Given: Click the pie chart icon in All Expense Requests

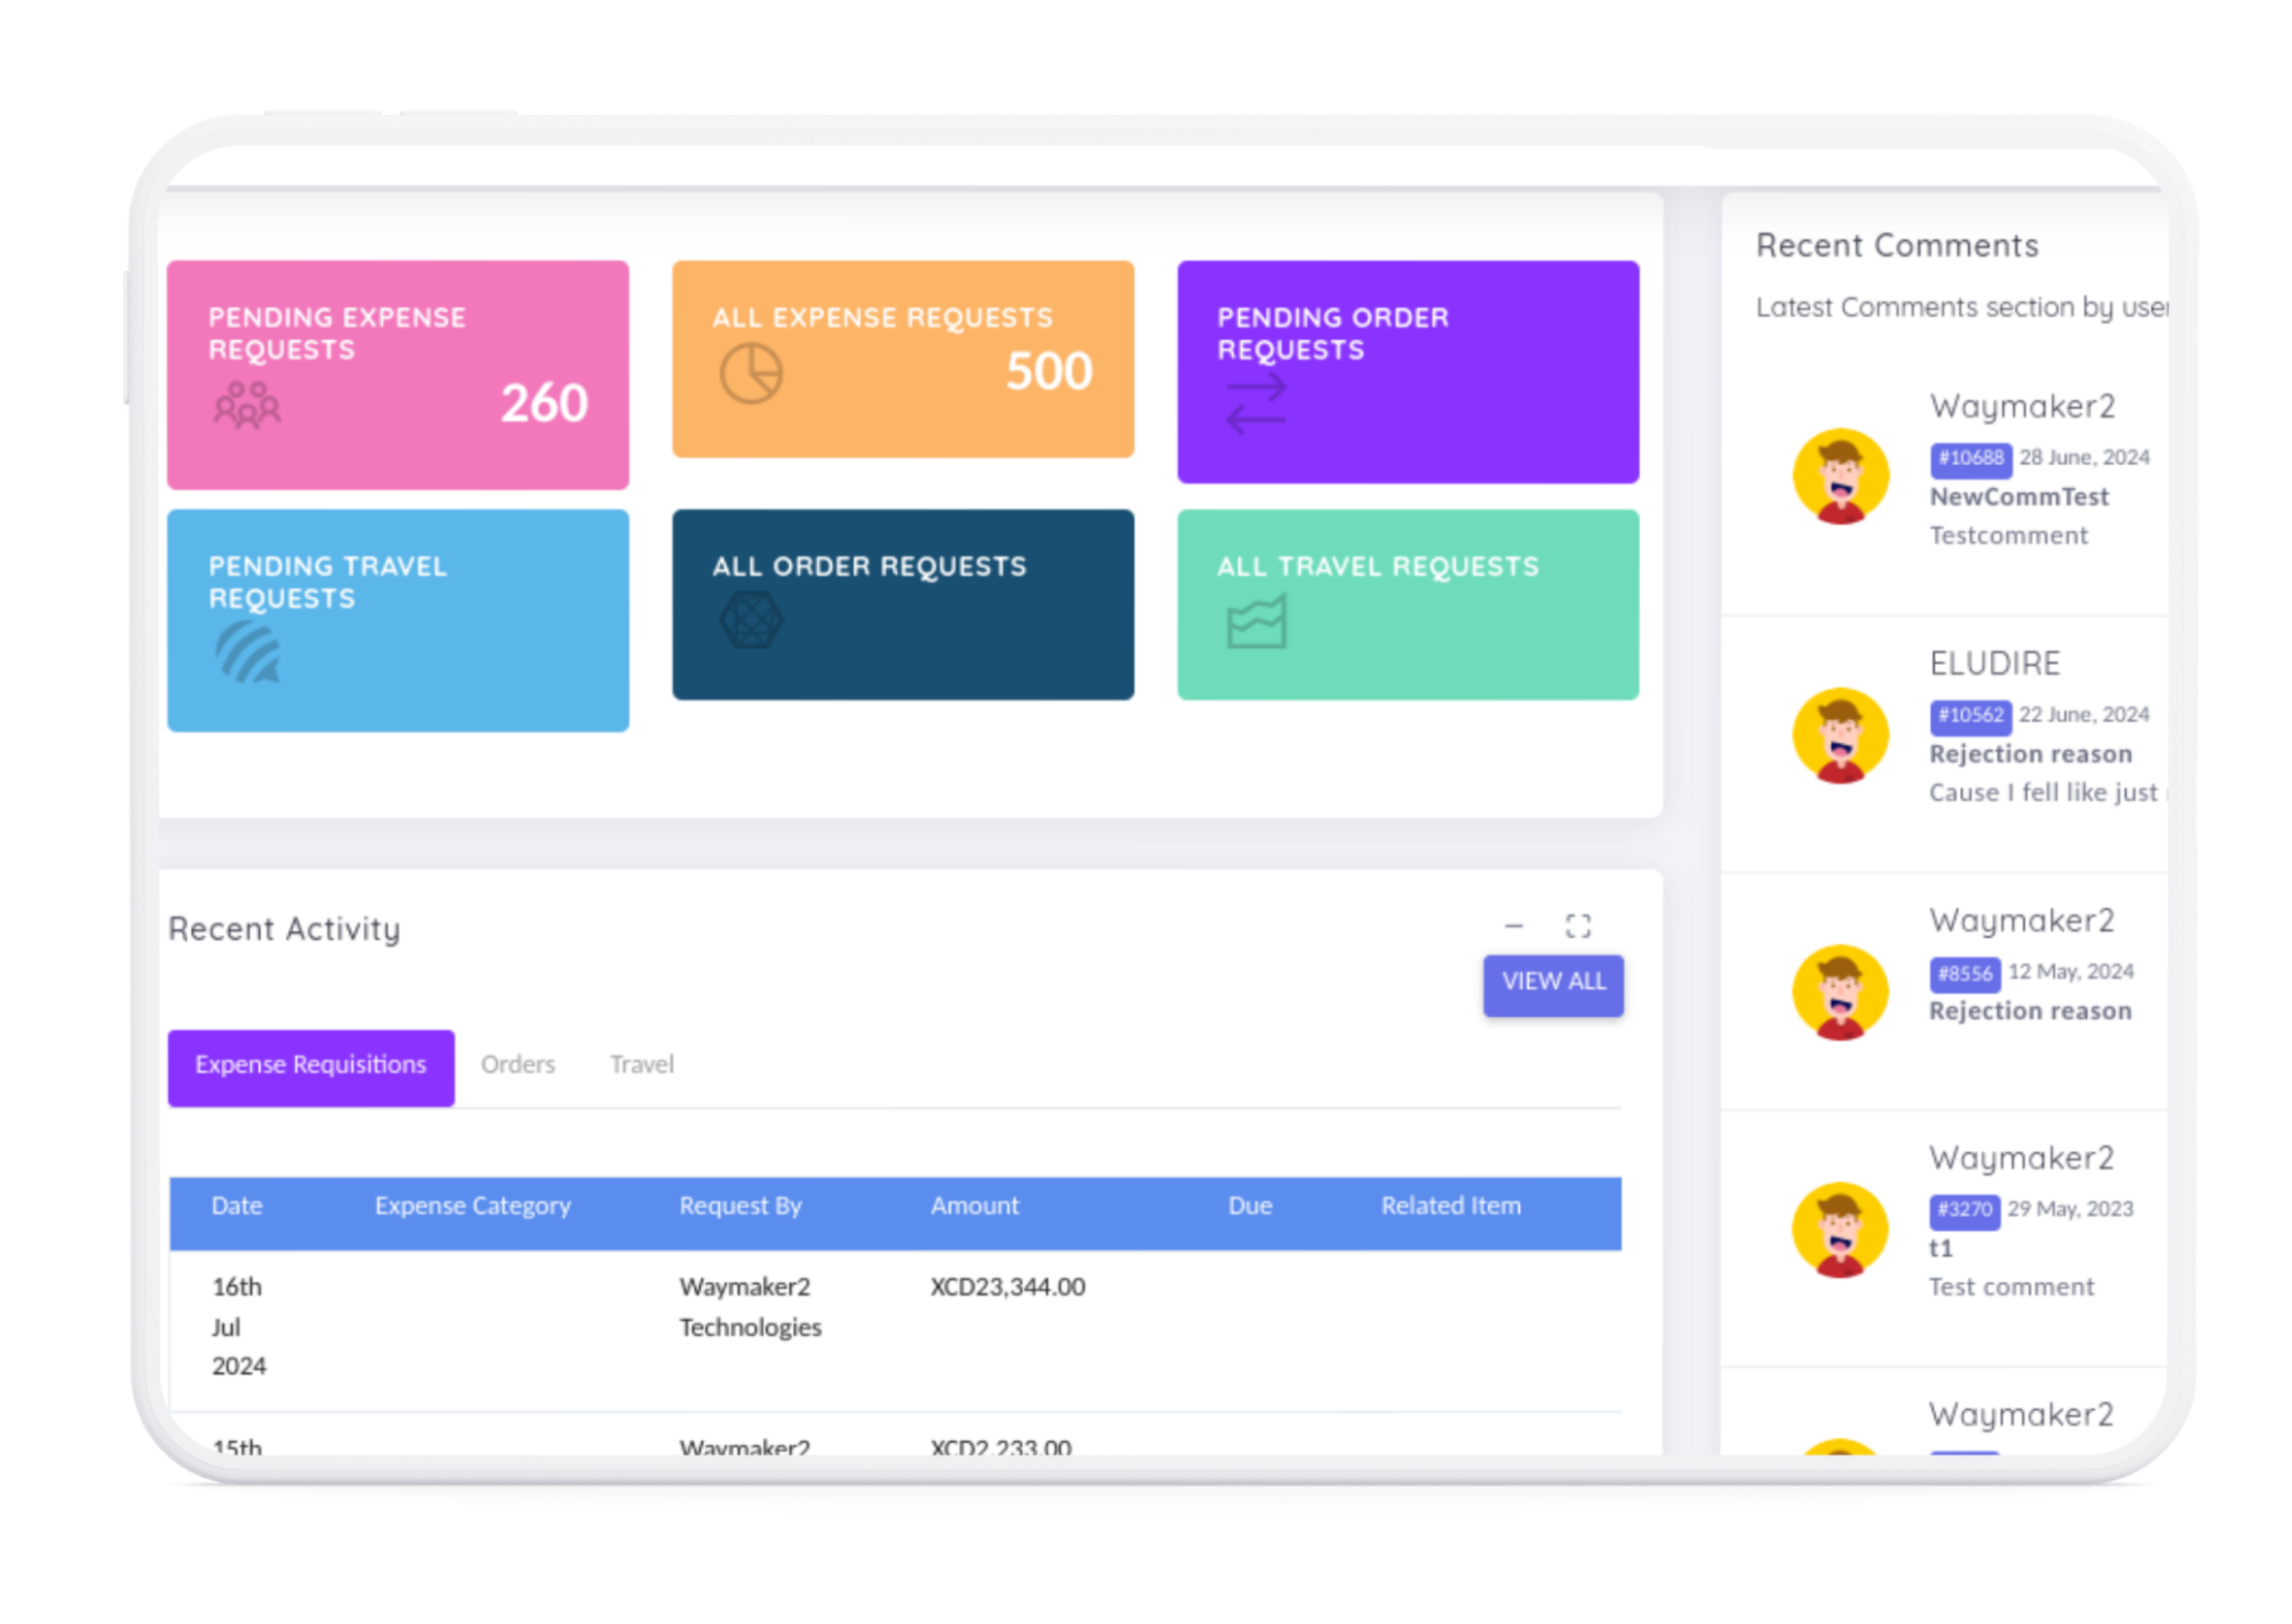Looking at the screenshot, I should [751, 373].
